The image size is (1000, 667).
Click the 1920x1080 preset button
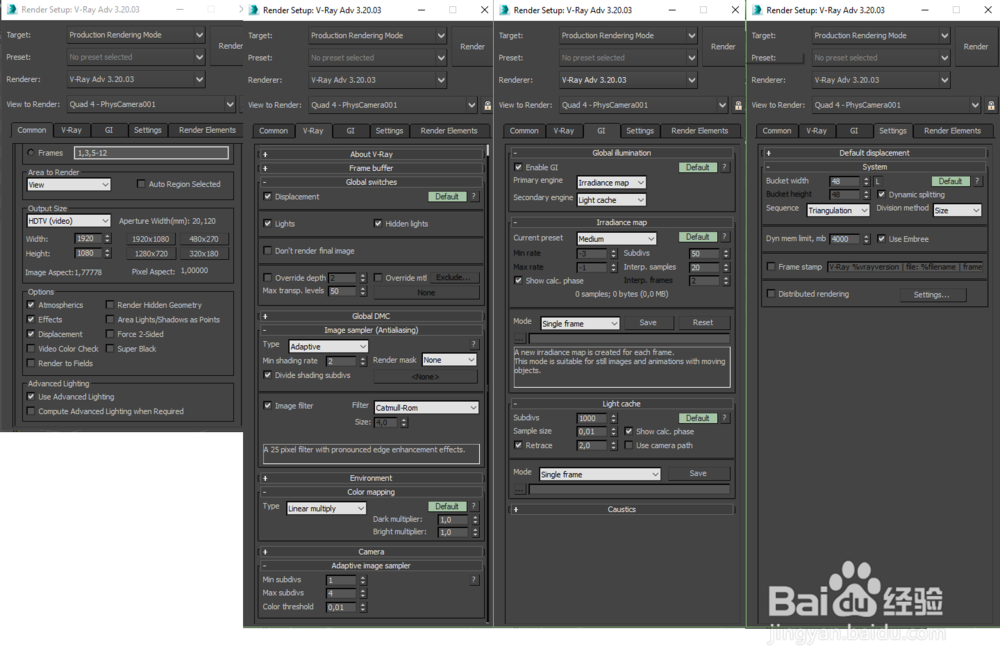point(151,239)
